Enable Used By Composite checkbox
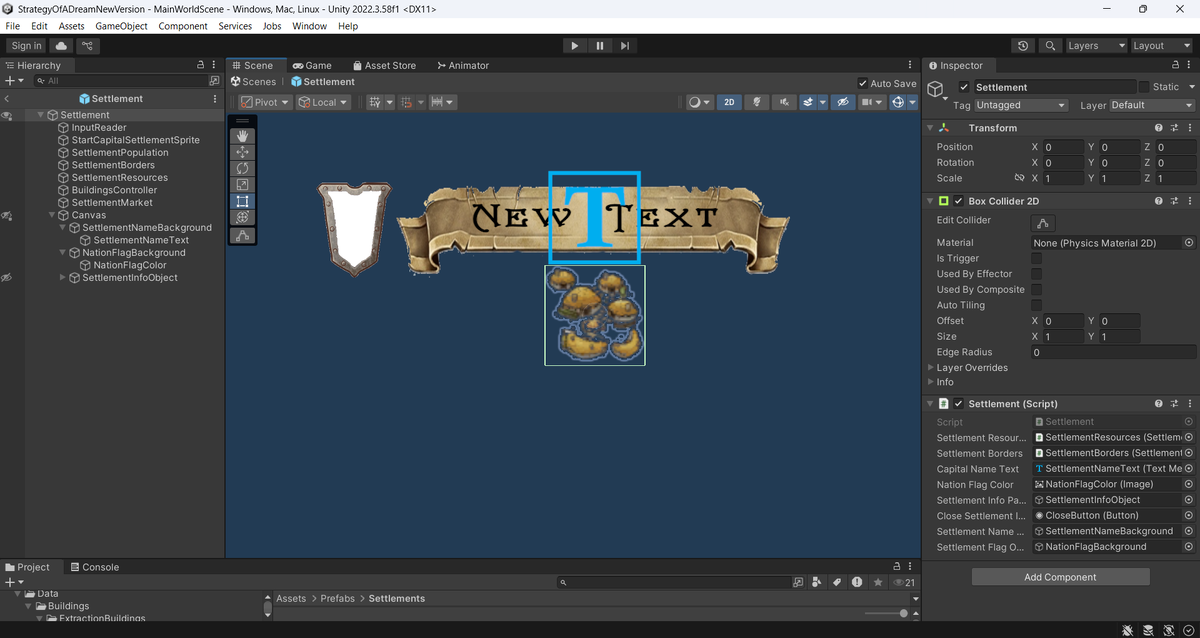The height and width of the screenshot is (638, 1200). [1037, 289]
